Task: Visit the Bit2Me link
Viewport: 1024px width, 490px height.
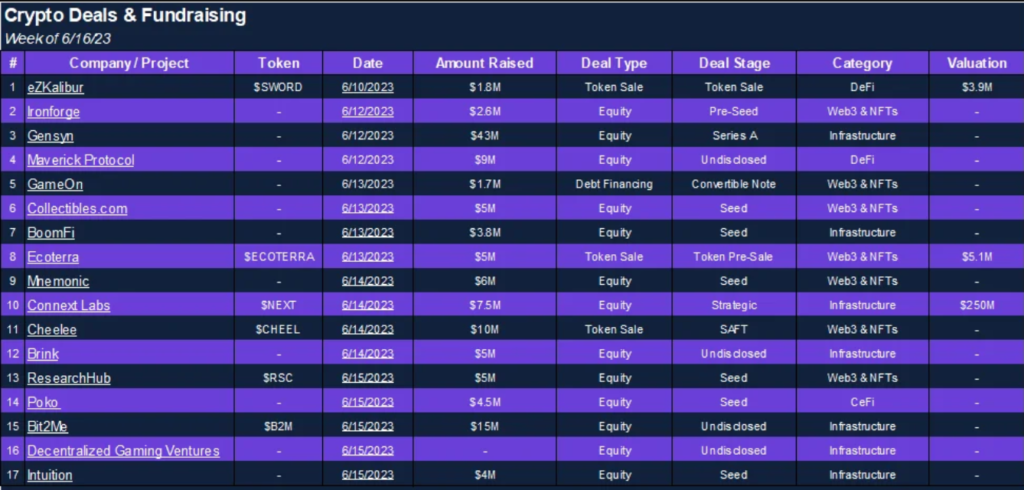Action: coord(48,426)
